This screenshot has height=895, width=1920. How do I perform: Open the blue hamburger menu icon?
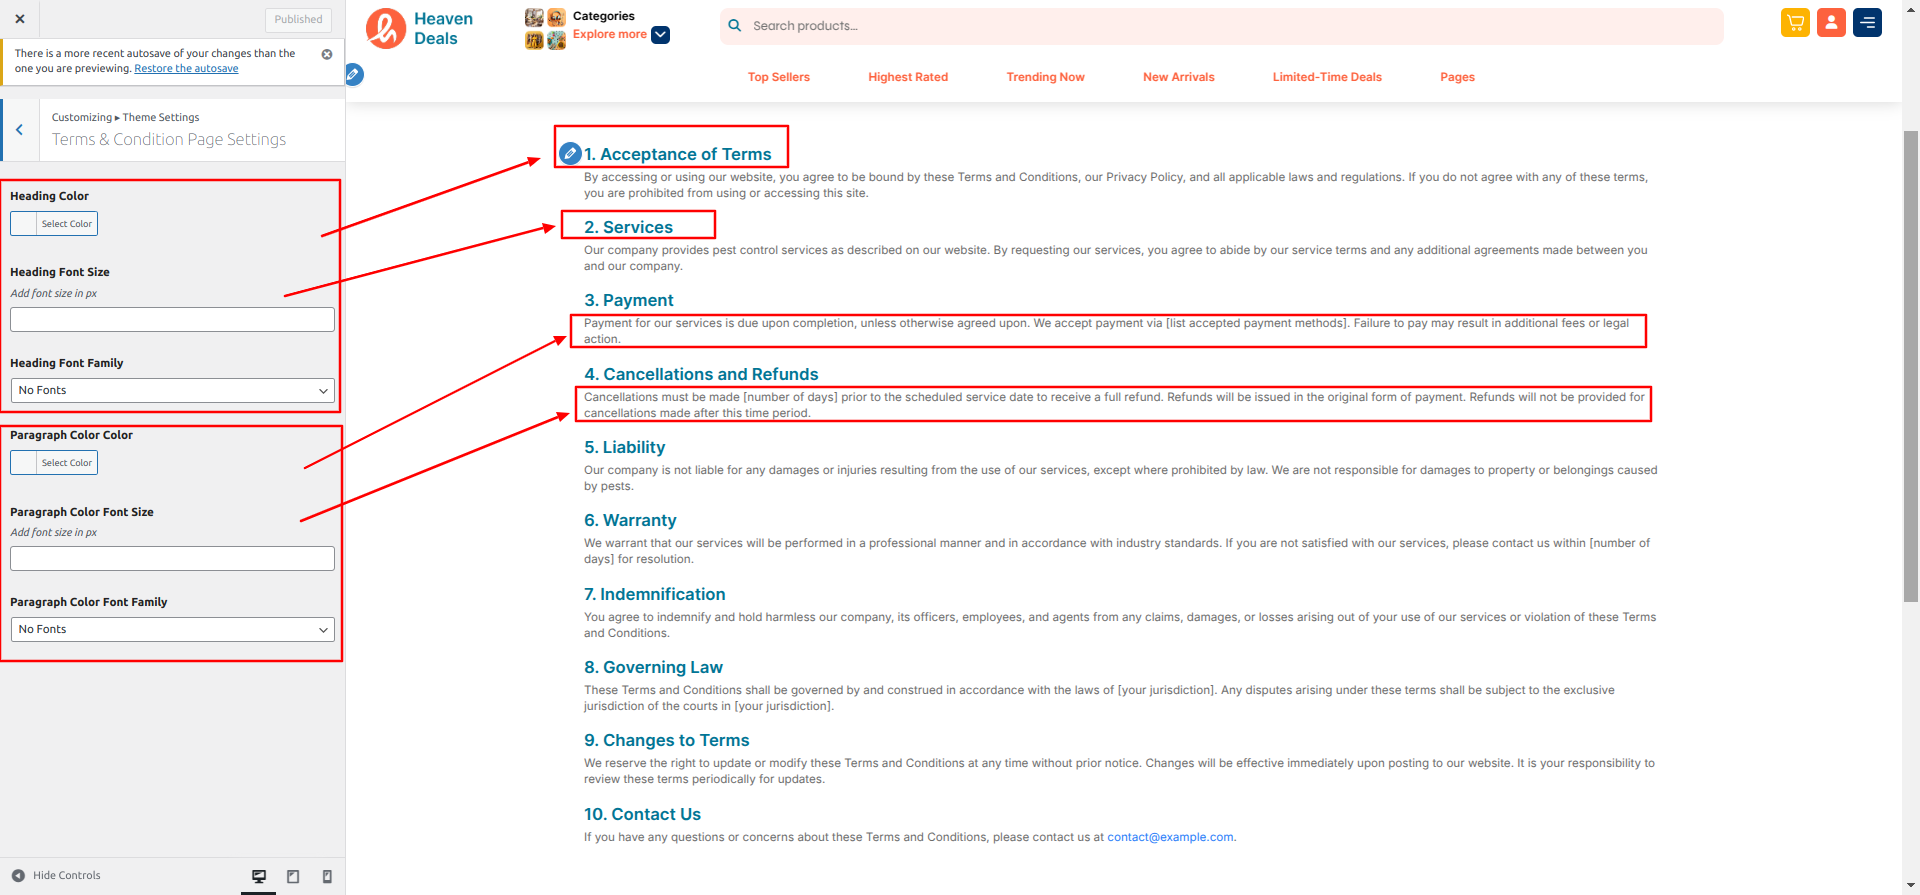tap(1867, 23)
